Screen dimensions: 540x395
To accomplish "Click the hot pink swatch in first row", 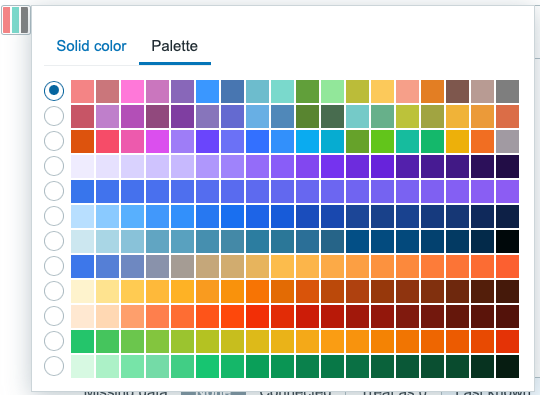I will point(132,91).
